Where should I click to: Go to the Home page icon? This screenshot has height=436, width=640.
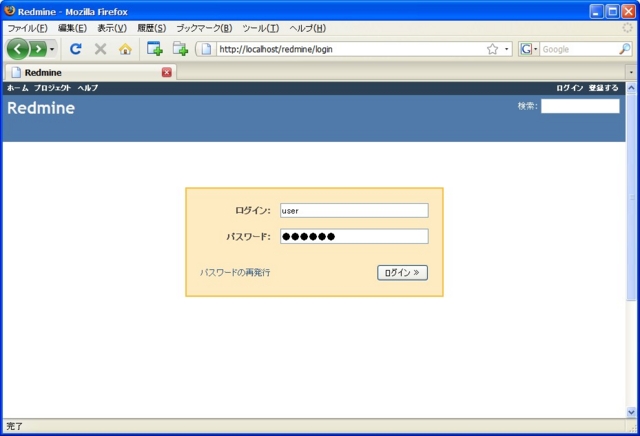click(125, 49)
